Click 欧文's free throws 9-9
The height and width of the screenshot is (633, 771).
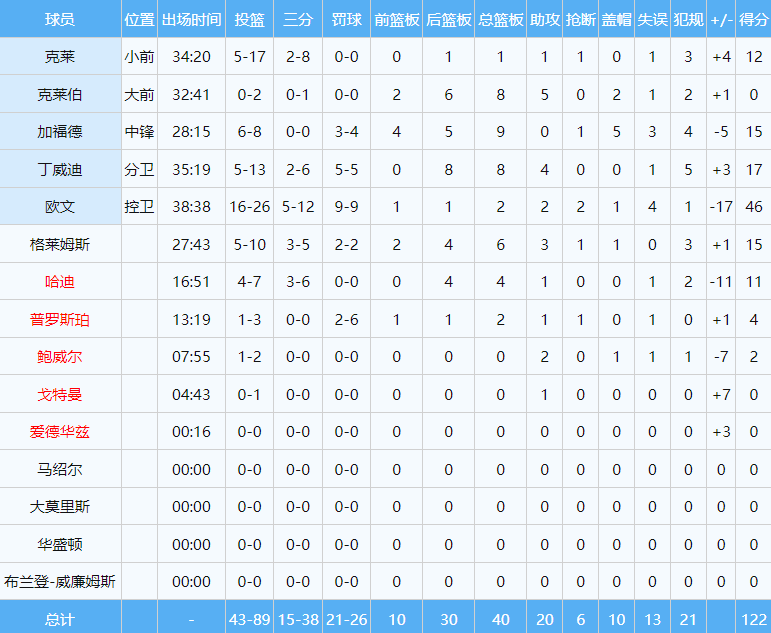pyautogui.click(x=347, y=207)
